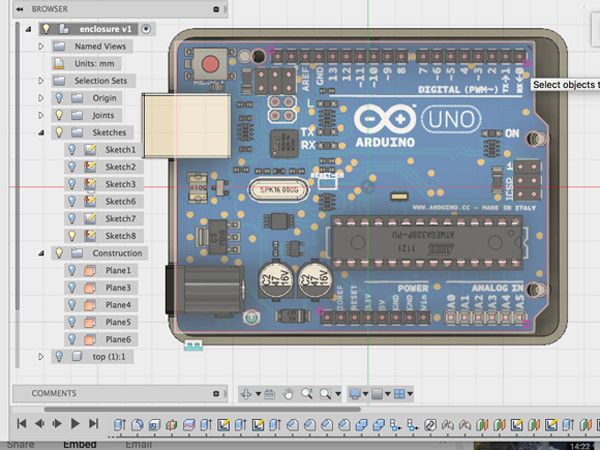Viewport: 600px width, 450px height.
Task: Click the Sketch1 sketch icon
Action: [90, 150]
